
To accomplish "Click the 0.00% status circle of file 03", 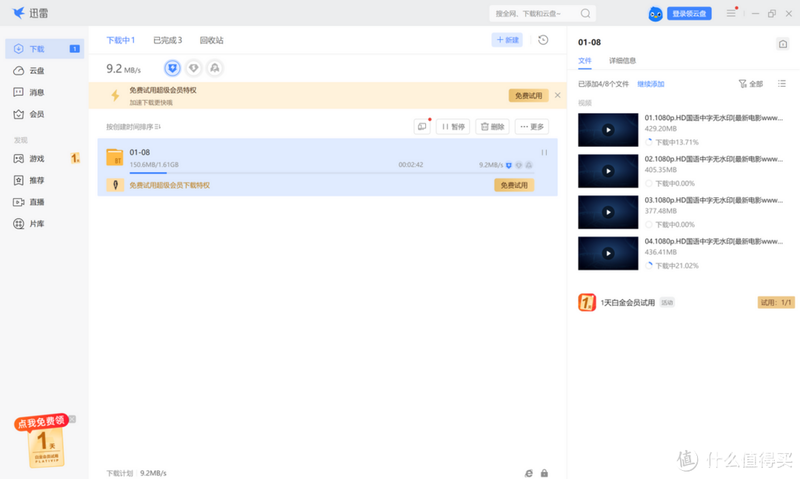I will [649, 224].
